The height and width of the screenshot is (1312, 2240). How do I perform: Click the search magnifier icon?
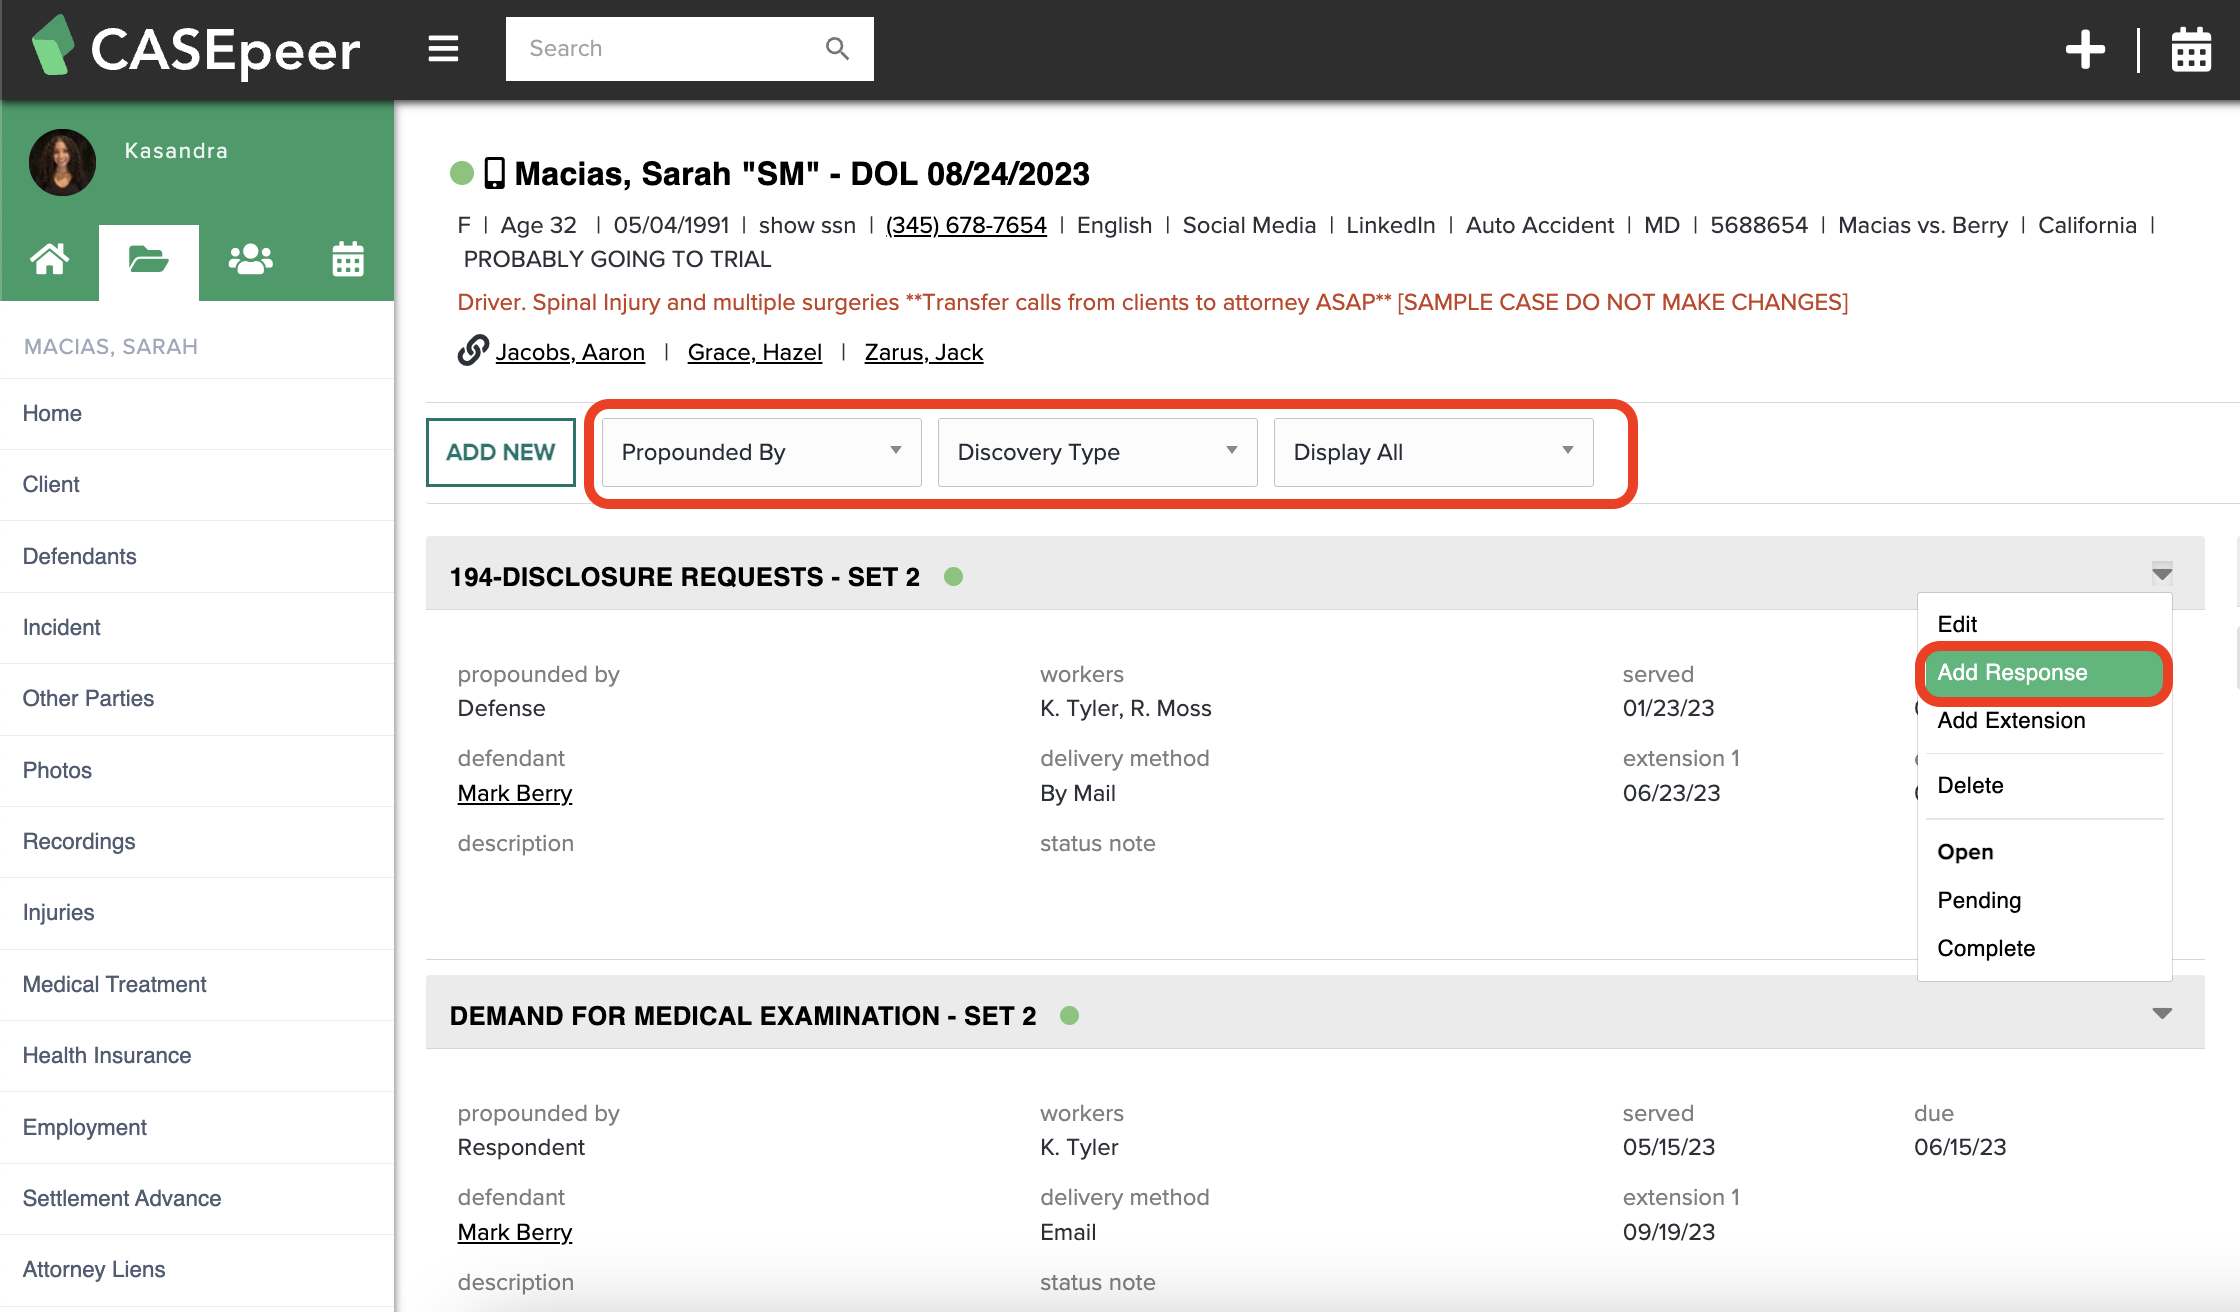pos(837,48)
